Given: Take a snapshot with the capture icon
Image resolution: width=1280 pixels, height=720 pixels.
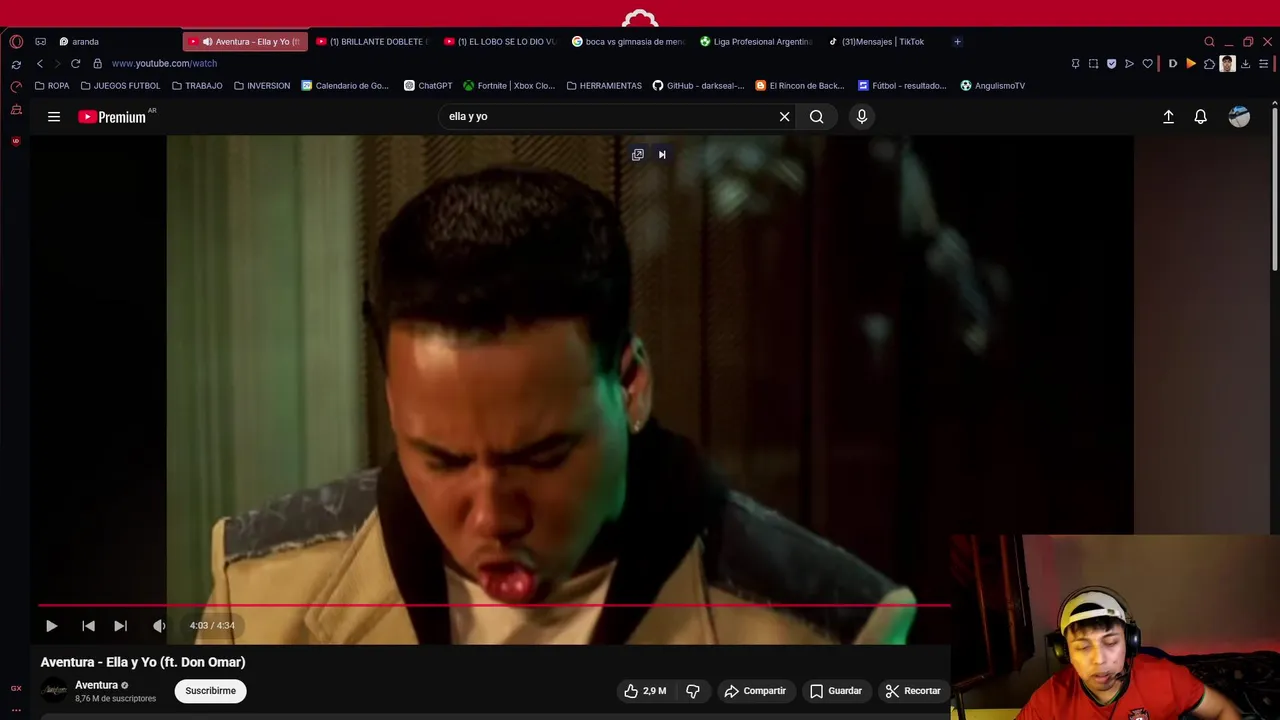Looking at the screenshot, I should click(1093, 64).
